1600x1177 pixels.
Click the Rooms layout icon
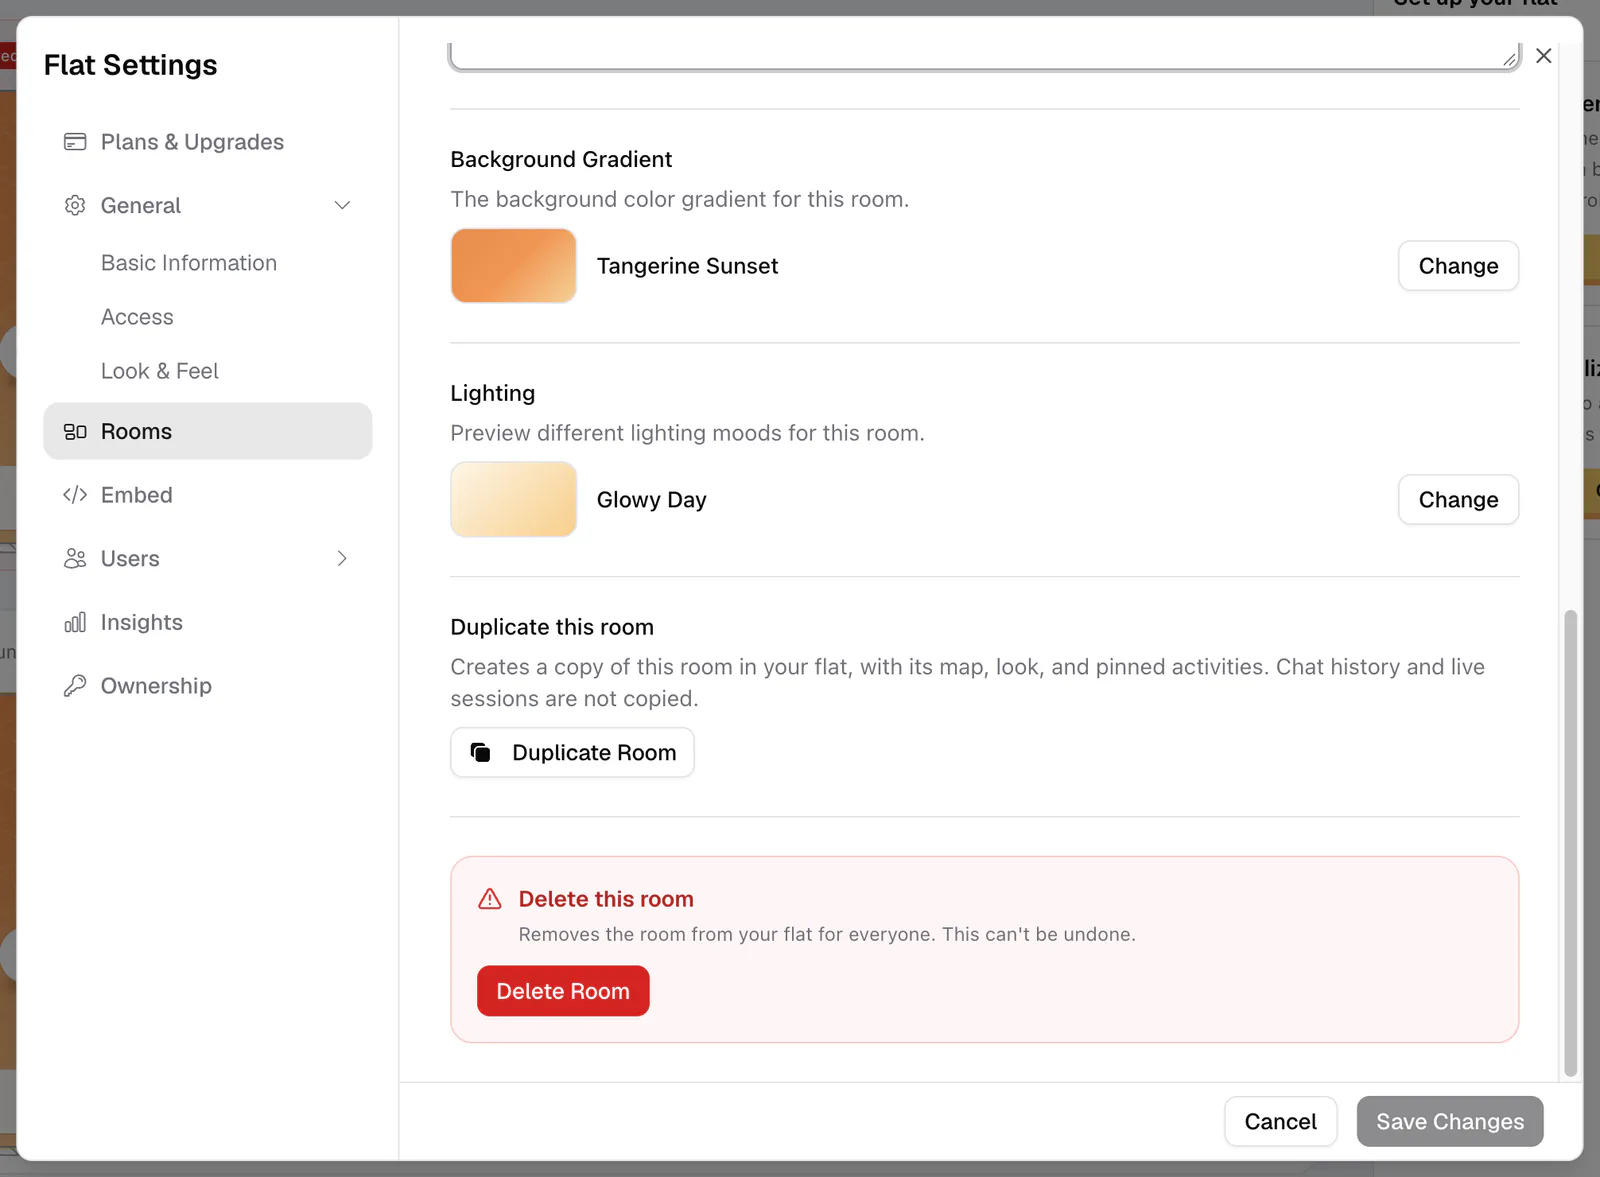[75, 432]
